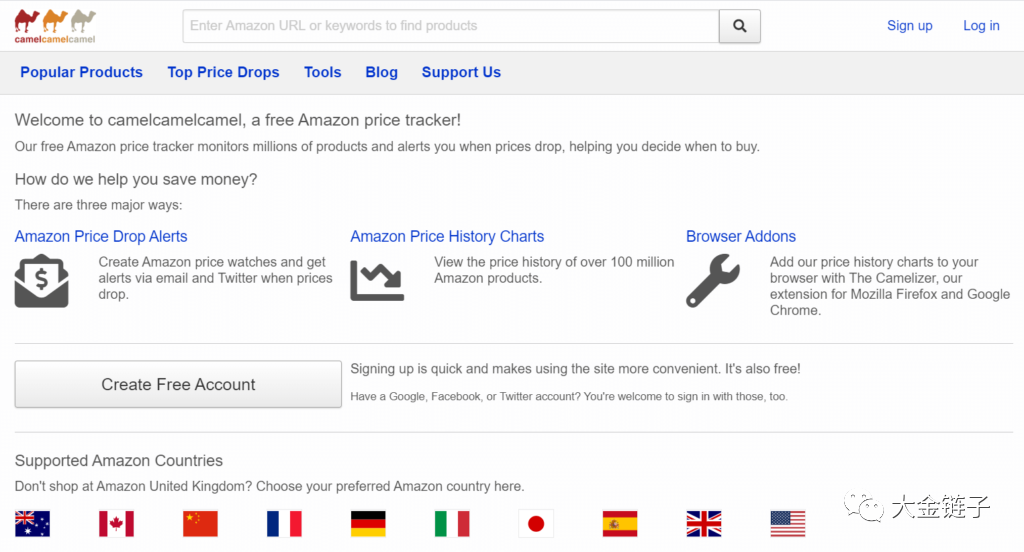
Task: Choose the Germany flag
Action: coord(368,523)
